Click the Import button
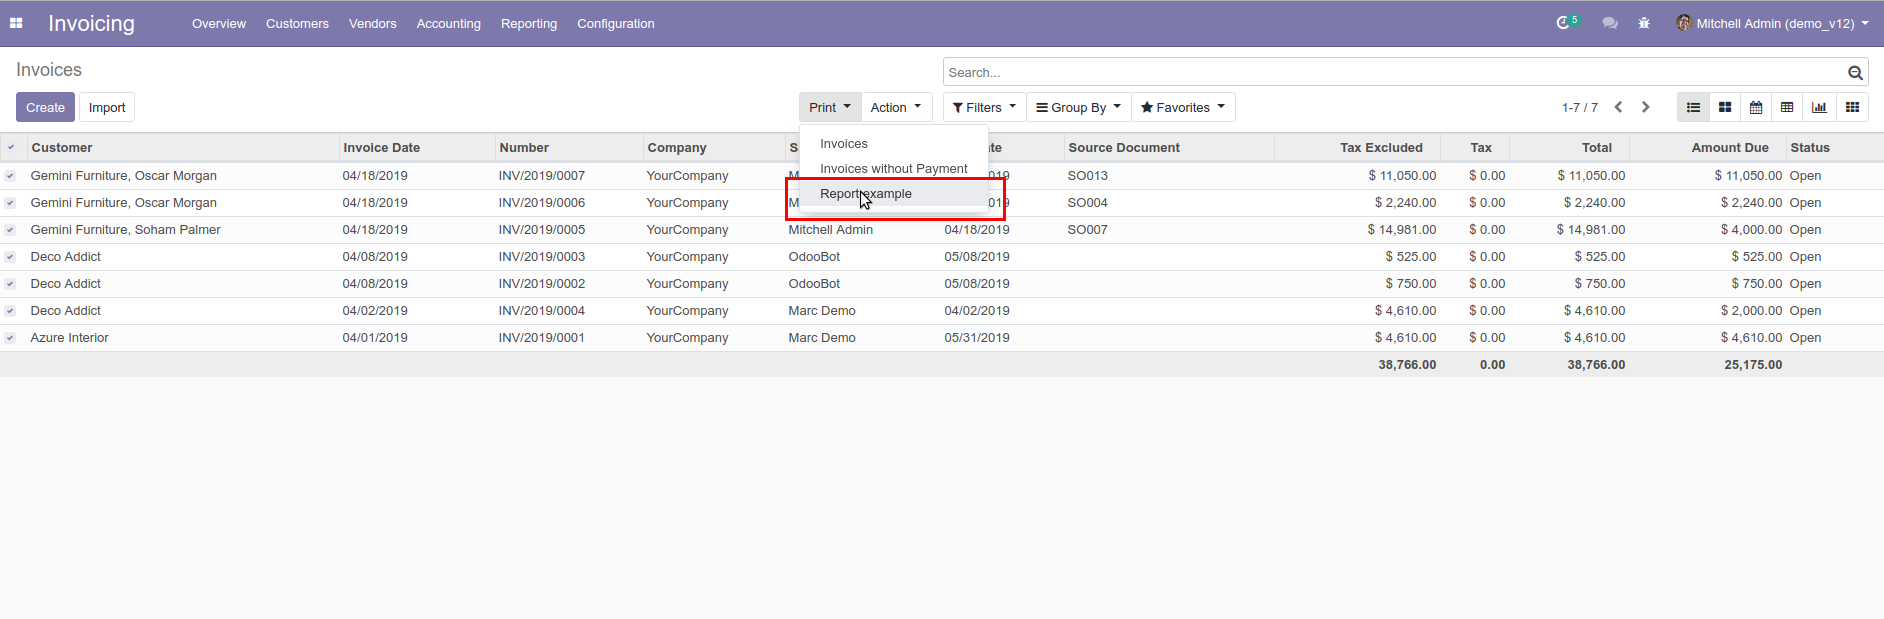 click(107, 107)
